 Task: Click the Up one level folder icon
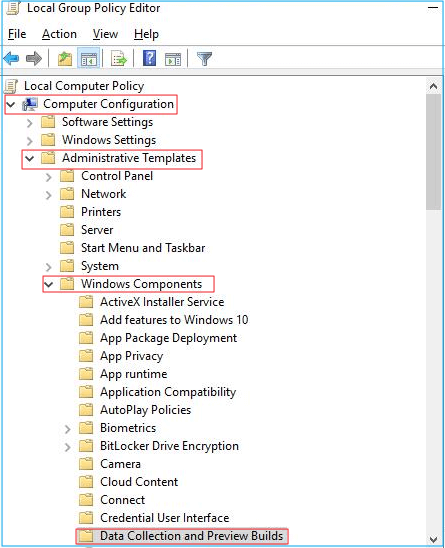pyautogui.click(x=65, y=58)
